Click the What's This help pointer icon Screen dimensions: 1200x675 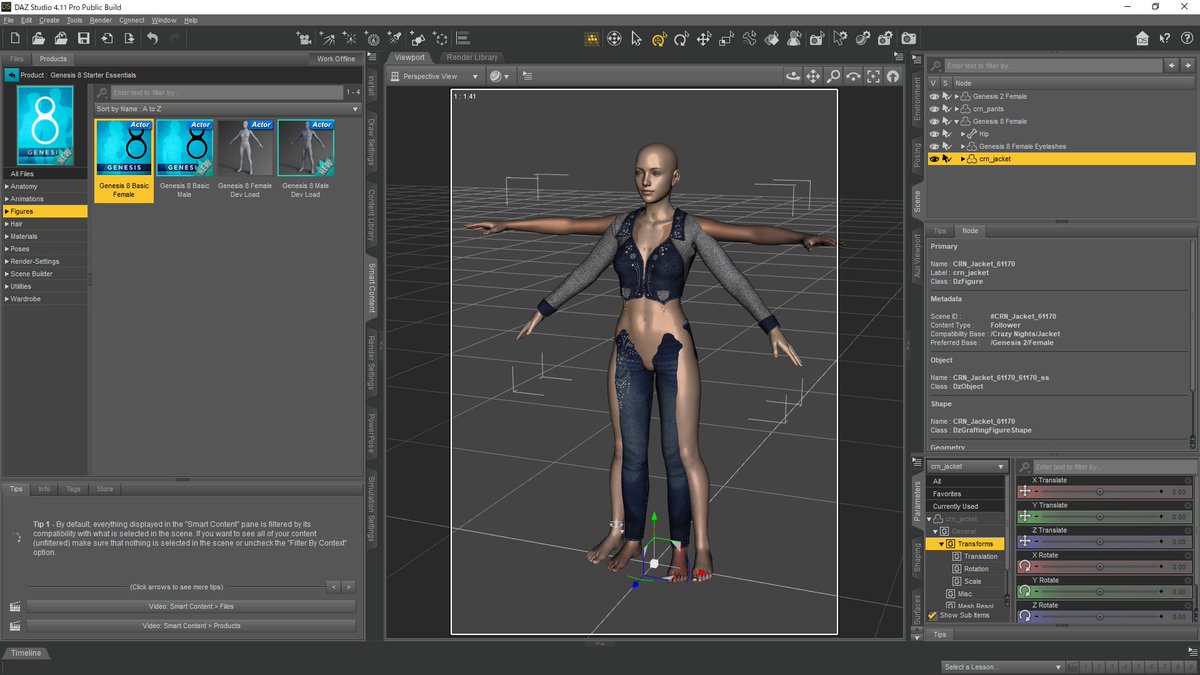pyautogui.click(x=1163, y=38)
